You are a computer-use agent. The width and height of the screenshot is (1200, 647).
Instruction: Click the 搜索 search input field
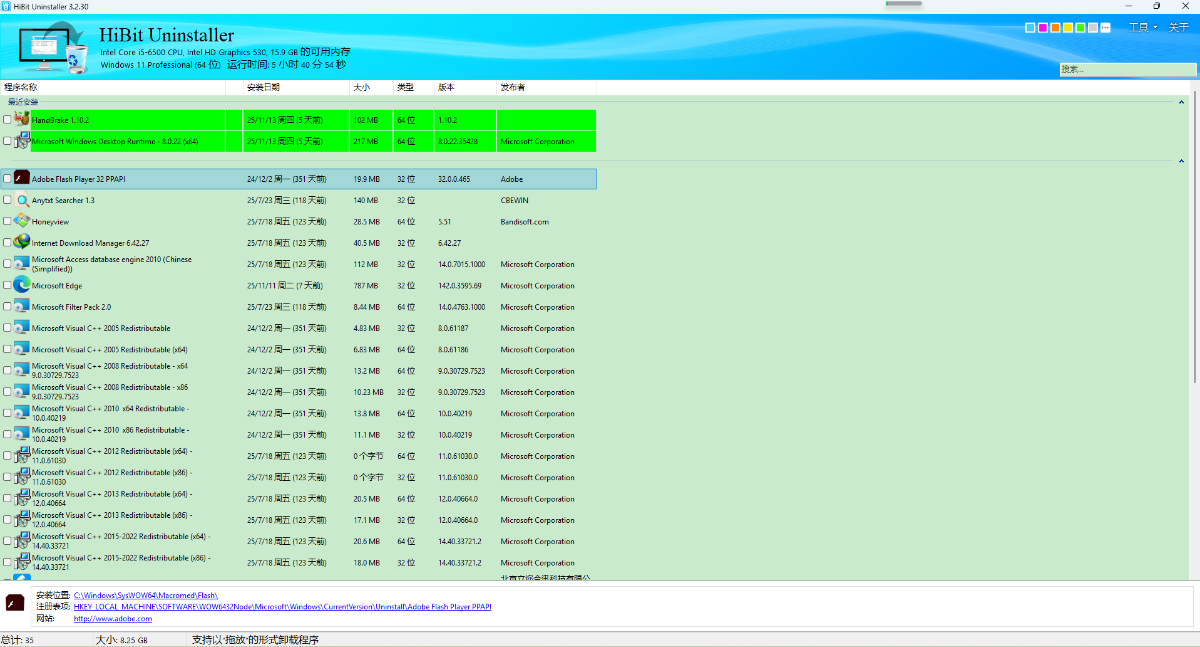1126,70
